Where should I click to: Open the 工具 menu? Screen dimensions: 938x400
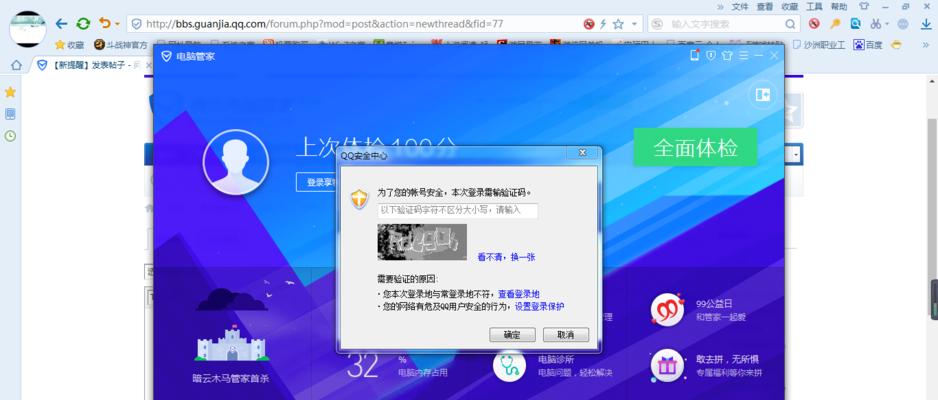[814, 7]
